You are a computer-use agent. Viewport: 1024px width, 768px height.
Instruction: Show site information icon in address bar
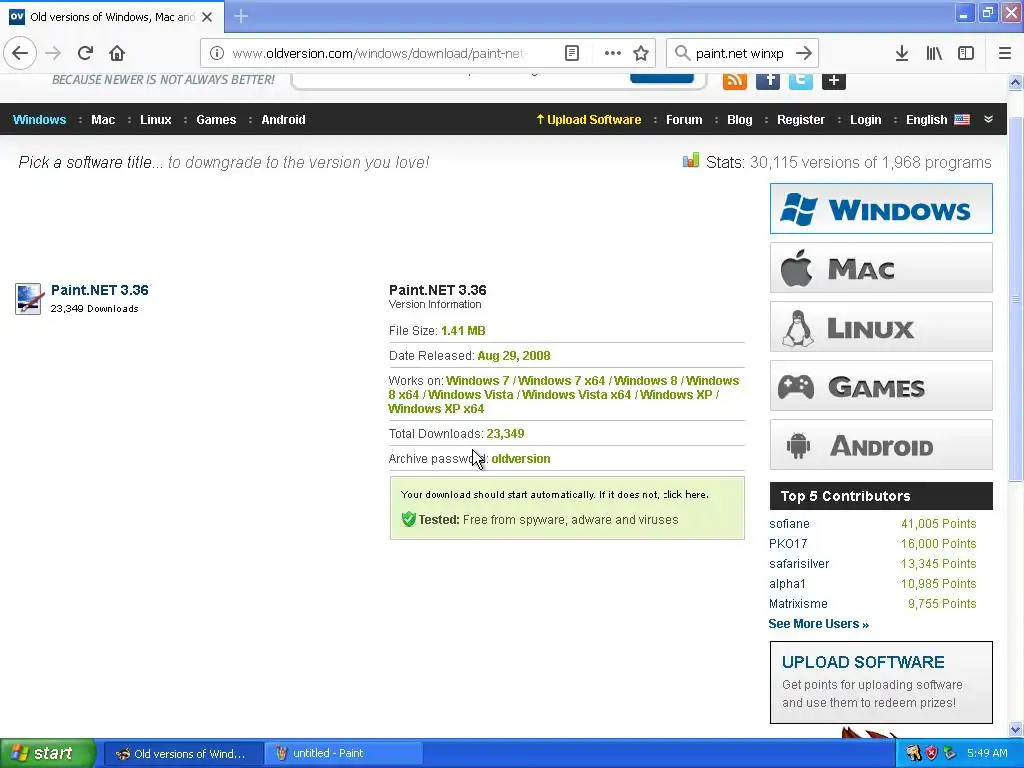click(217, 53)
